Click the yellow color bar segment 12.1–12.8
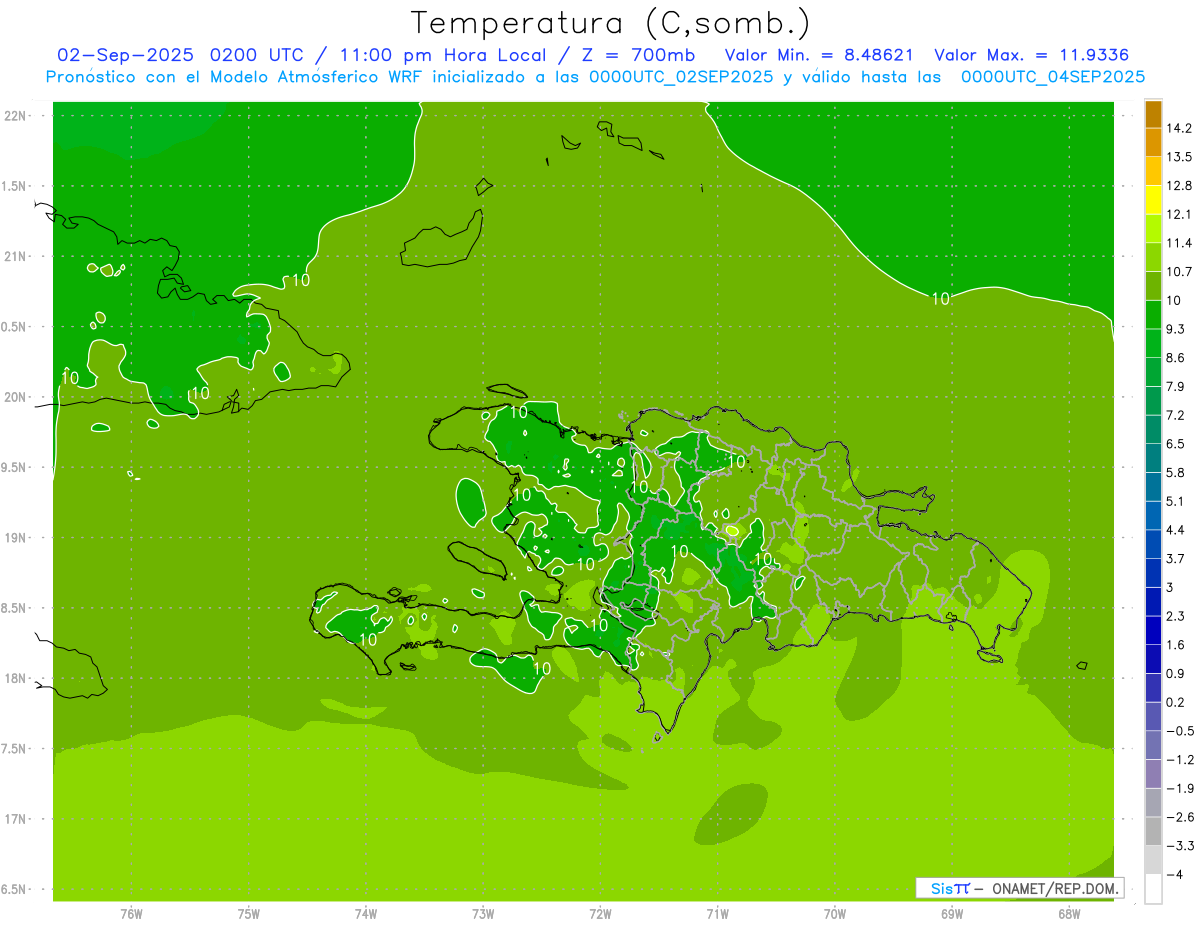The width and height of the screenshot is (1200, 927). [1153, 200]
